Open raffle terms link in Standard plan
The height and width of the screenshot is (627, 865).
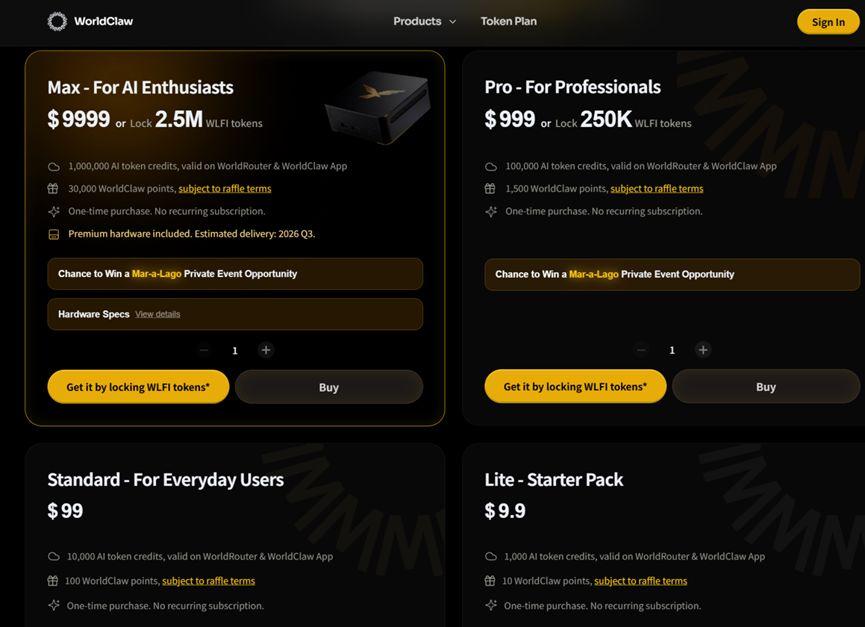click(209, 581)
